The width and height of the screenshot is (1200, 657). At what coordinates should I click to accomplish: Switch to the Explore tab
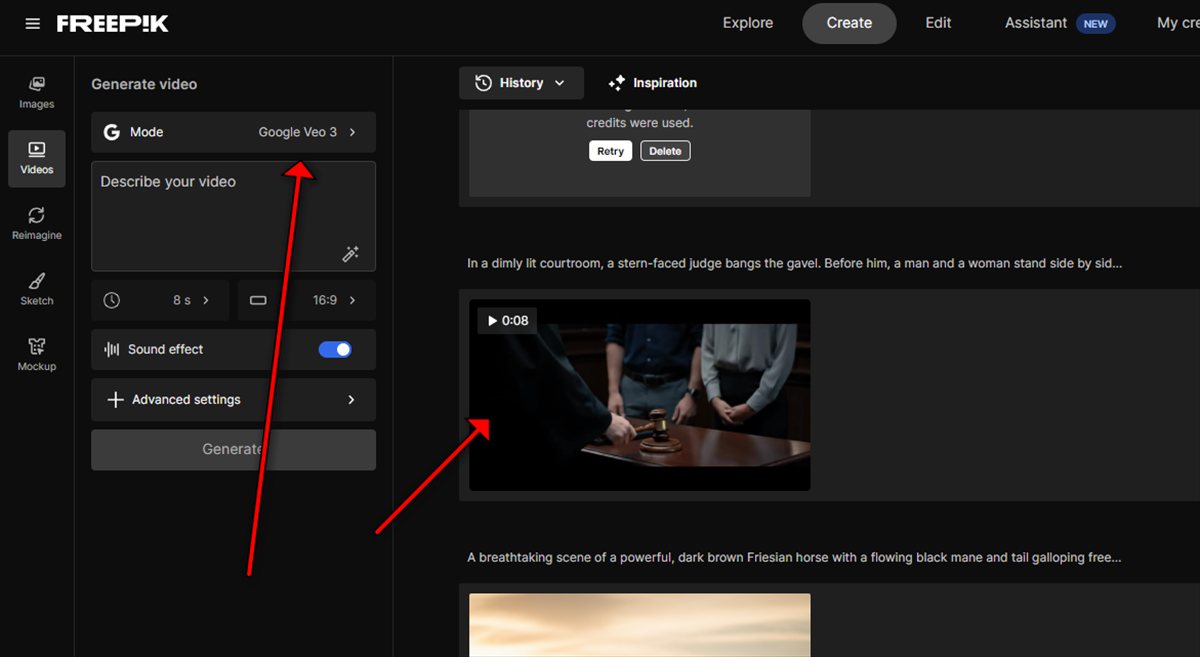pos(748,23)
